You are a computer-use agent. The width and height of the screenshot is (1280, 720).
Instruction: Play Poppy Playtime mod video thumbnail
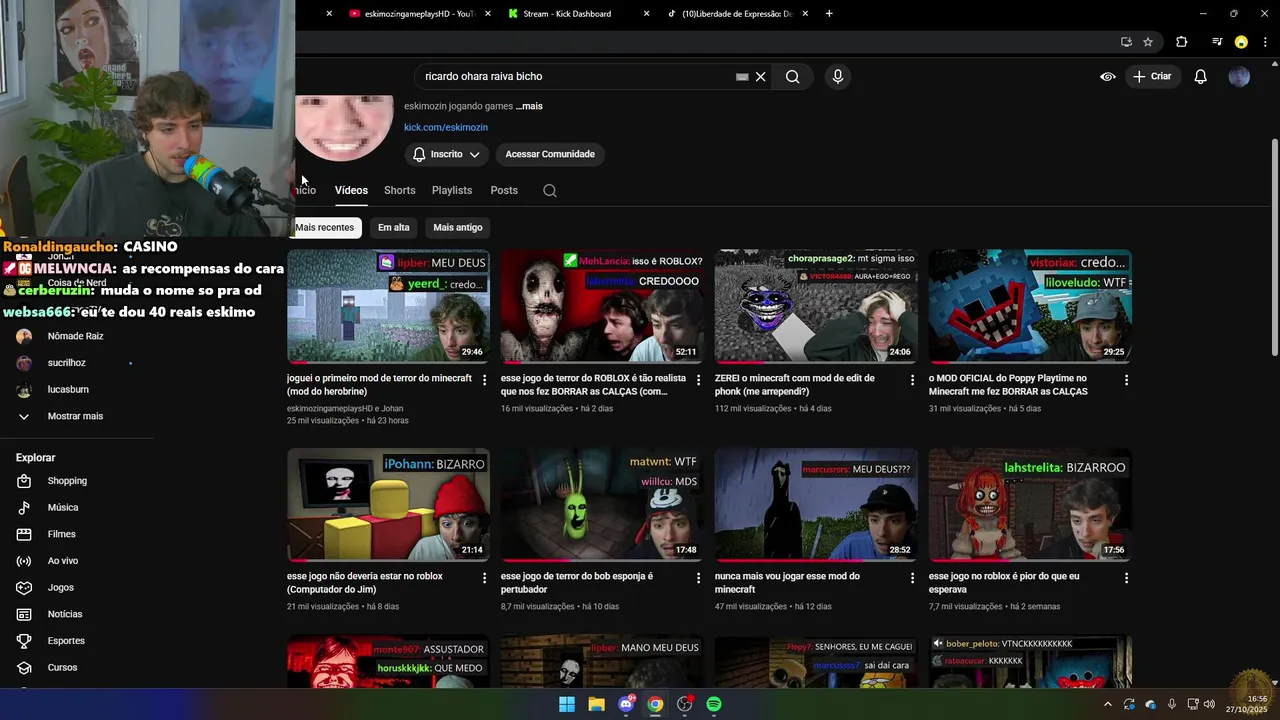pos(1030,306)
